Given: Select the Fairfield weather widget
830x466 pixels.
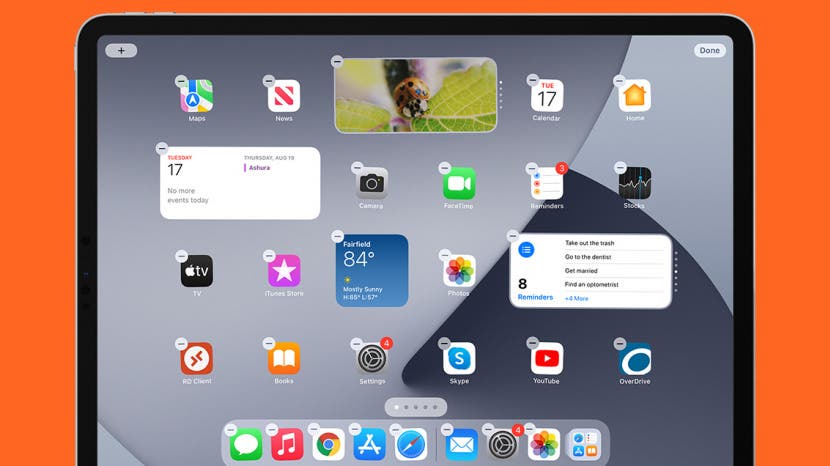Looking at the screenshot, I should pos(372,271).
